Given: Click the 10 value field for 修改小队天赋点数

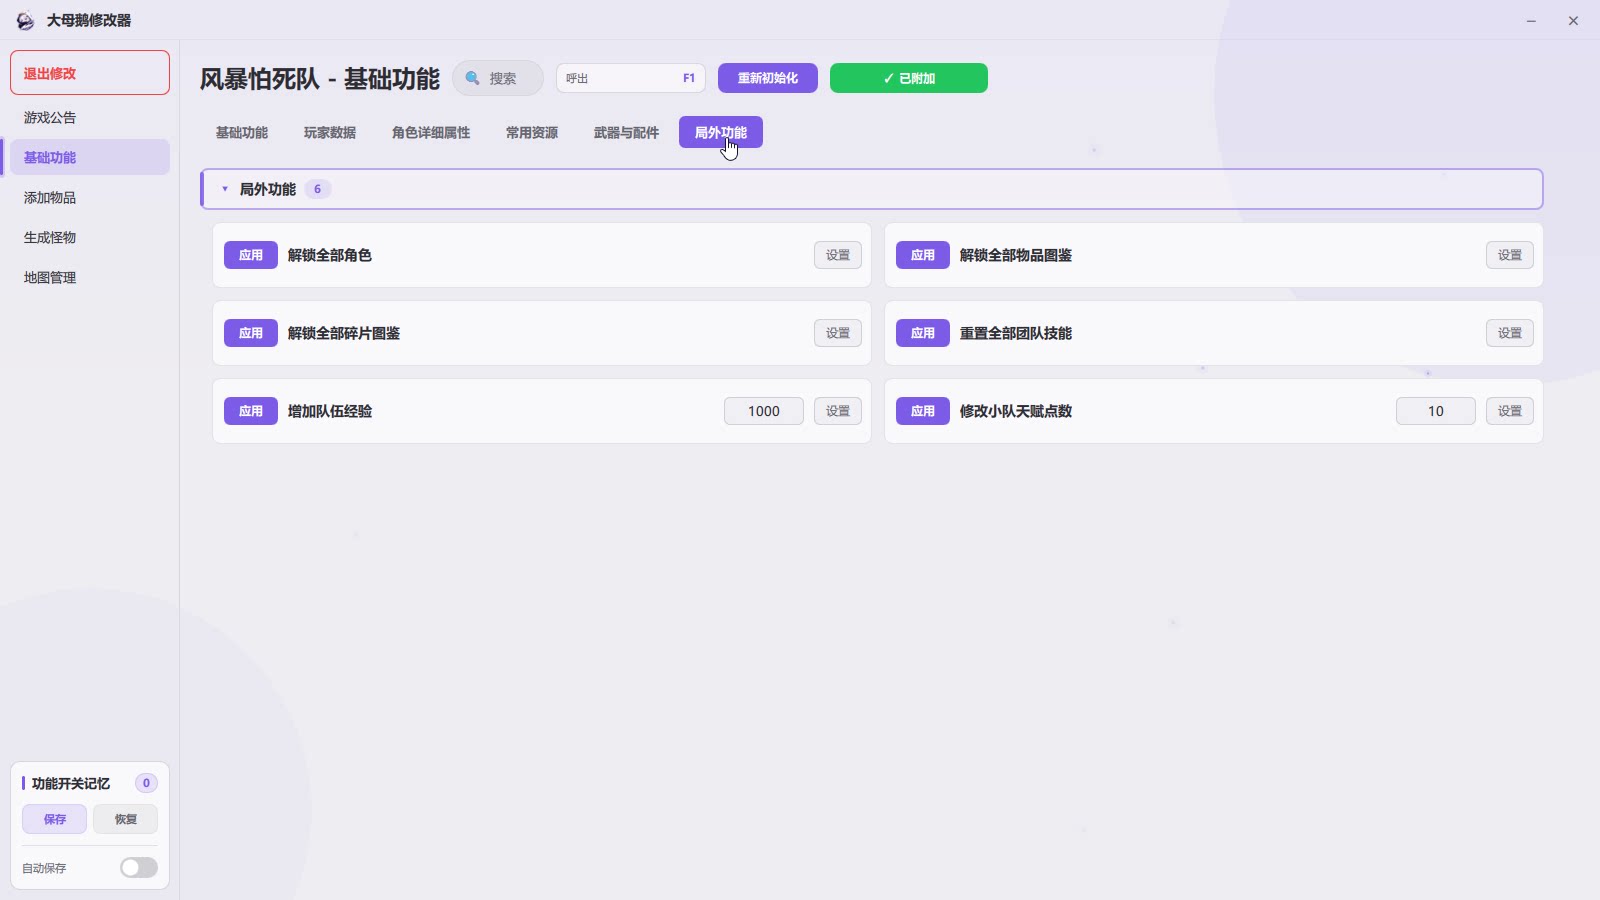Looking at the screenshot, I should pos(1436,411).
